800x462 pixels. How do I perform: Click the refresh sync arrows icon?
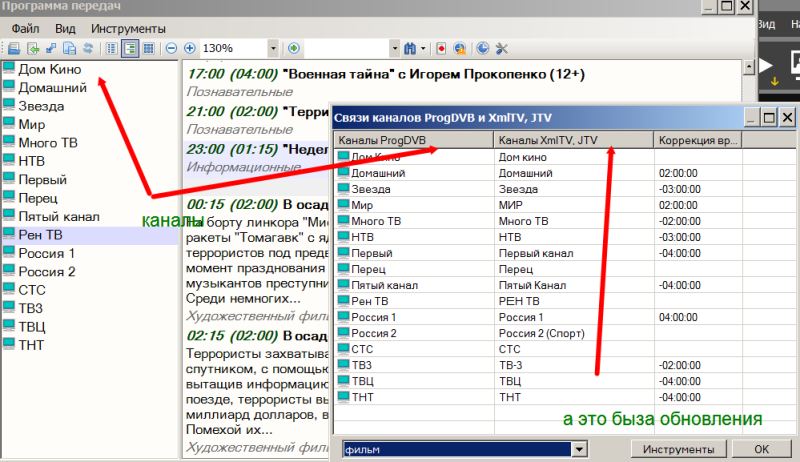(87, 48)
